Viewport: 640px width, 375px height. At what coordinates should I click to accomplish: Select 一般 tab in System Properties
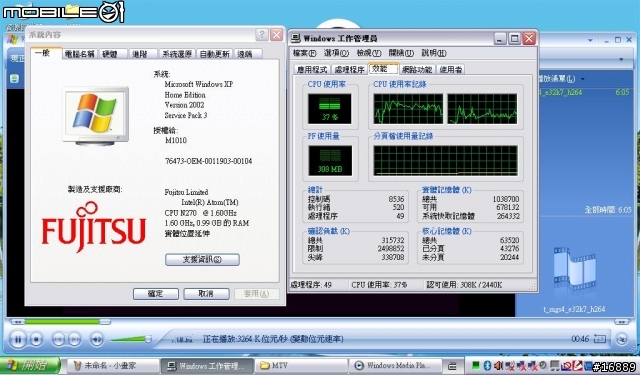(46, 53)
